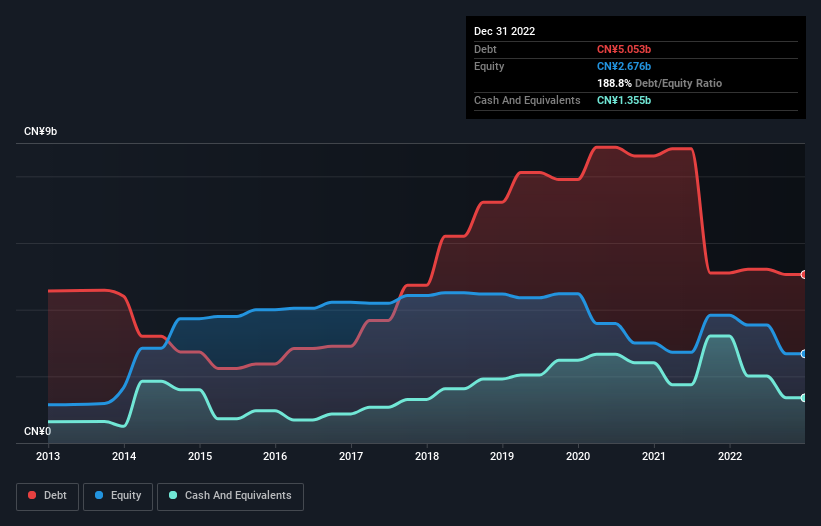Click the teal Cash legend dot

(x=173, y=495)
